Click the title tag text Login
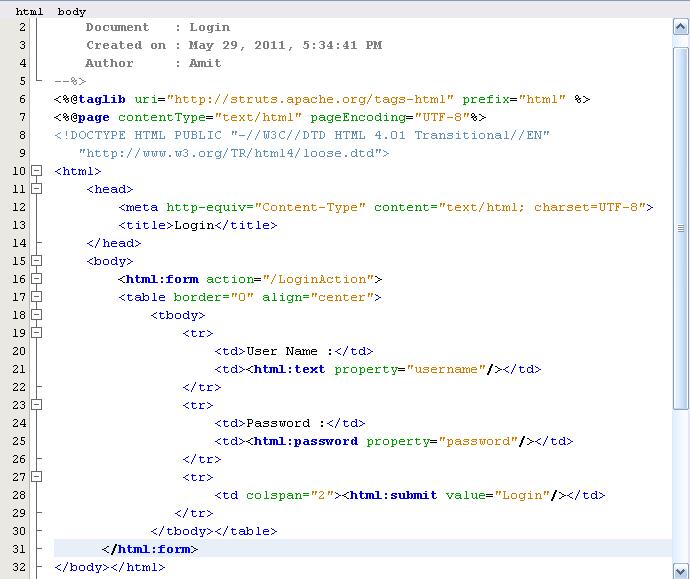 point(194,225)
